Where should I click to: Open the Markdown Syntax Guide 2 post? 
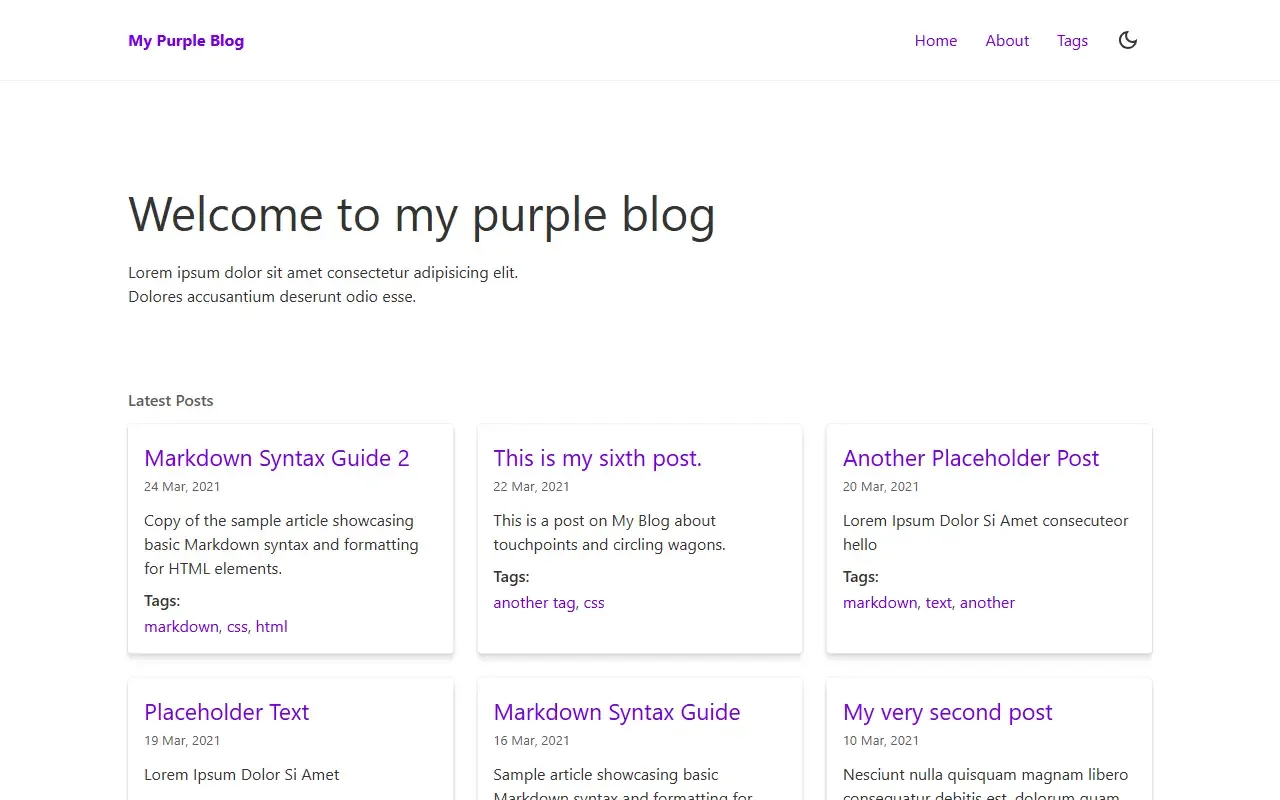click(277, 458)
